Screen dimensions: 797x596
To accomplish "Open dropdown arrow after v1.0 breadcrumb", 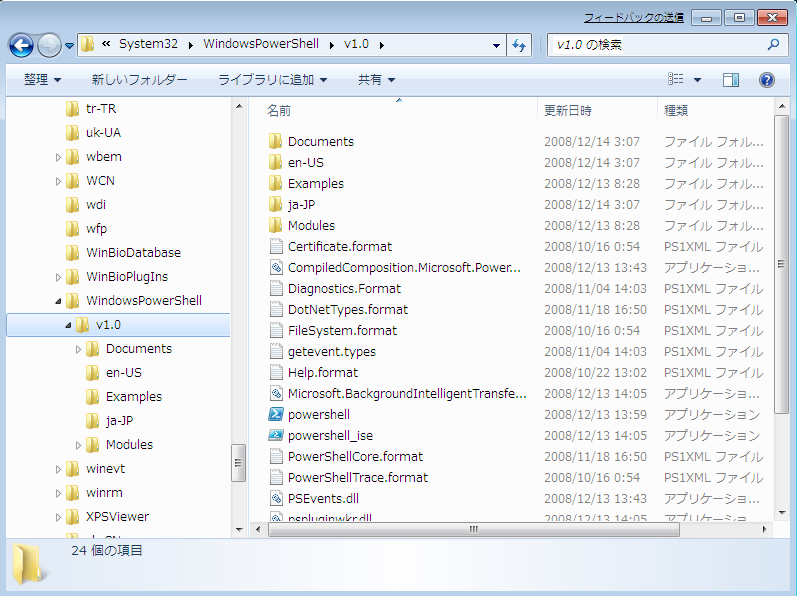I will 382,45.
